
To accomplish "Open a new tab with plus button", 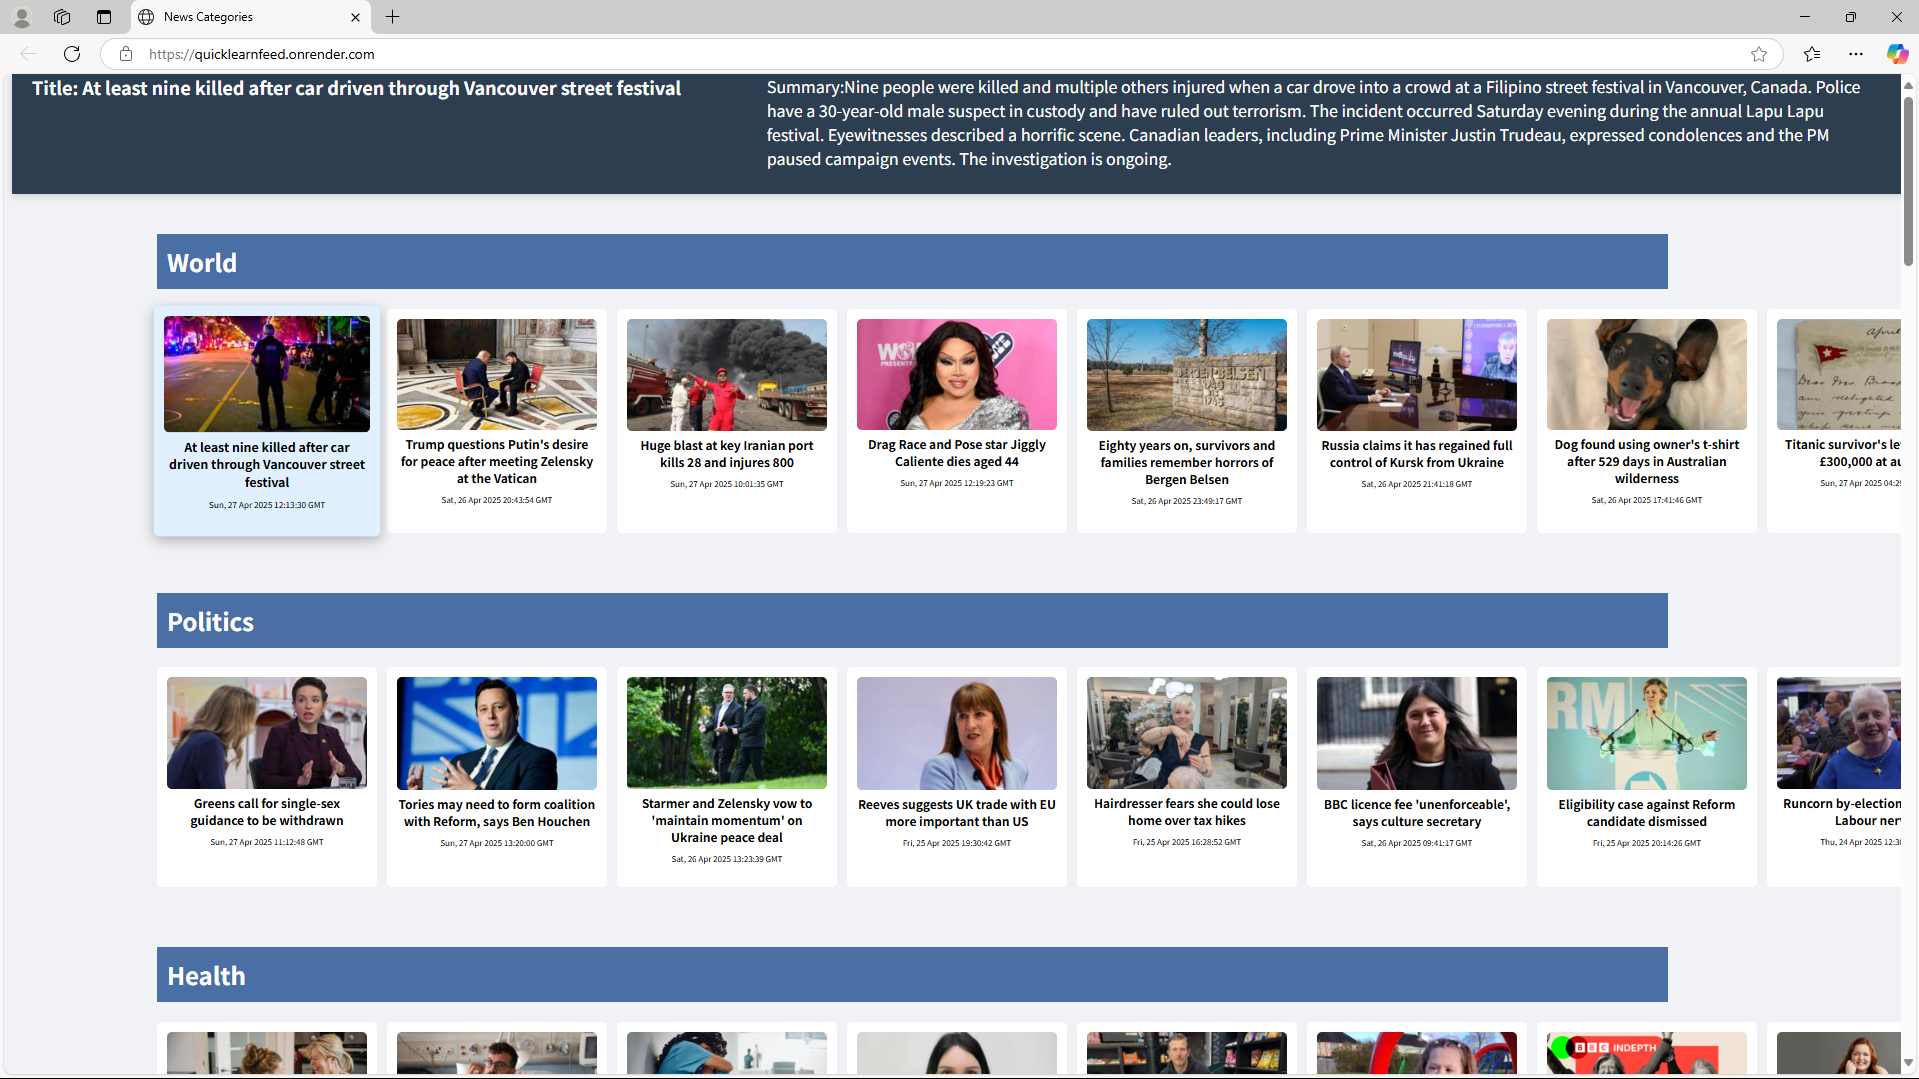I will pos(393,17).
